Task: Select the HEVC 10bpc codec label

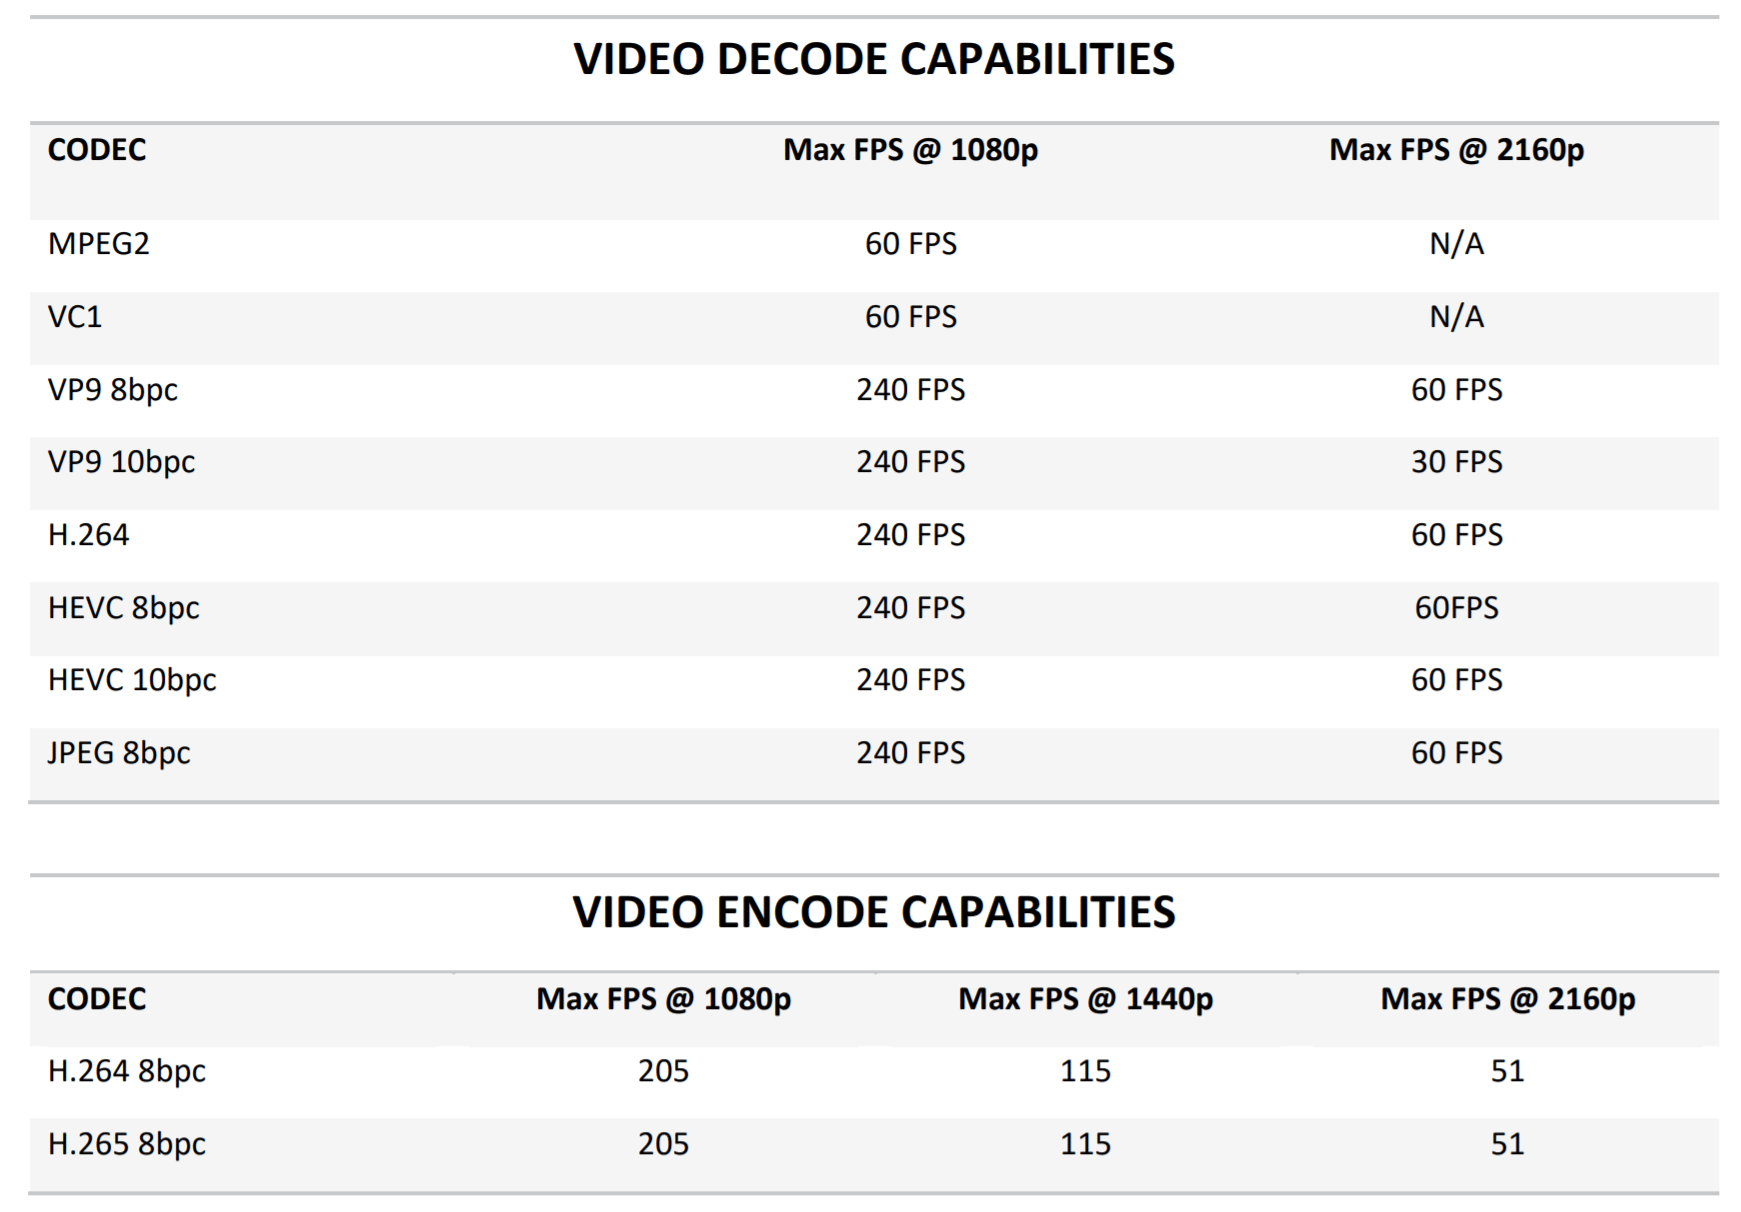Action: 132,680
